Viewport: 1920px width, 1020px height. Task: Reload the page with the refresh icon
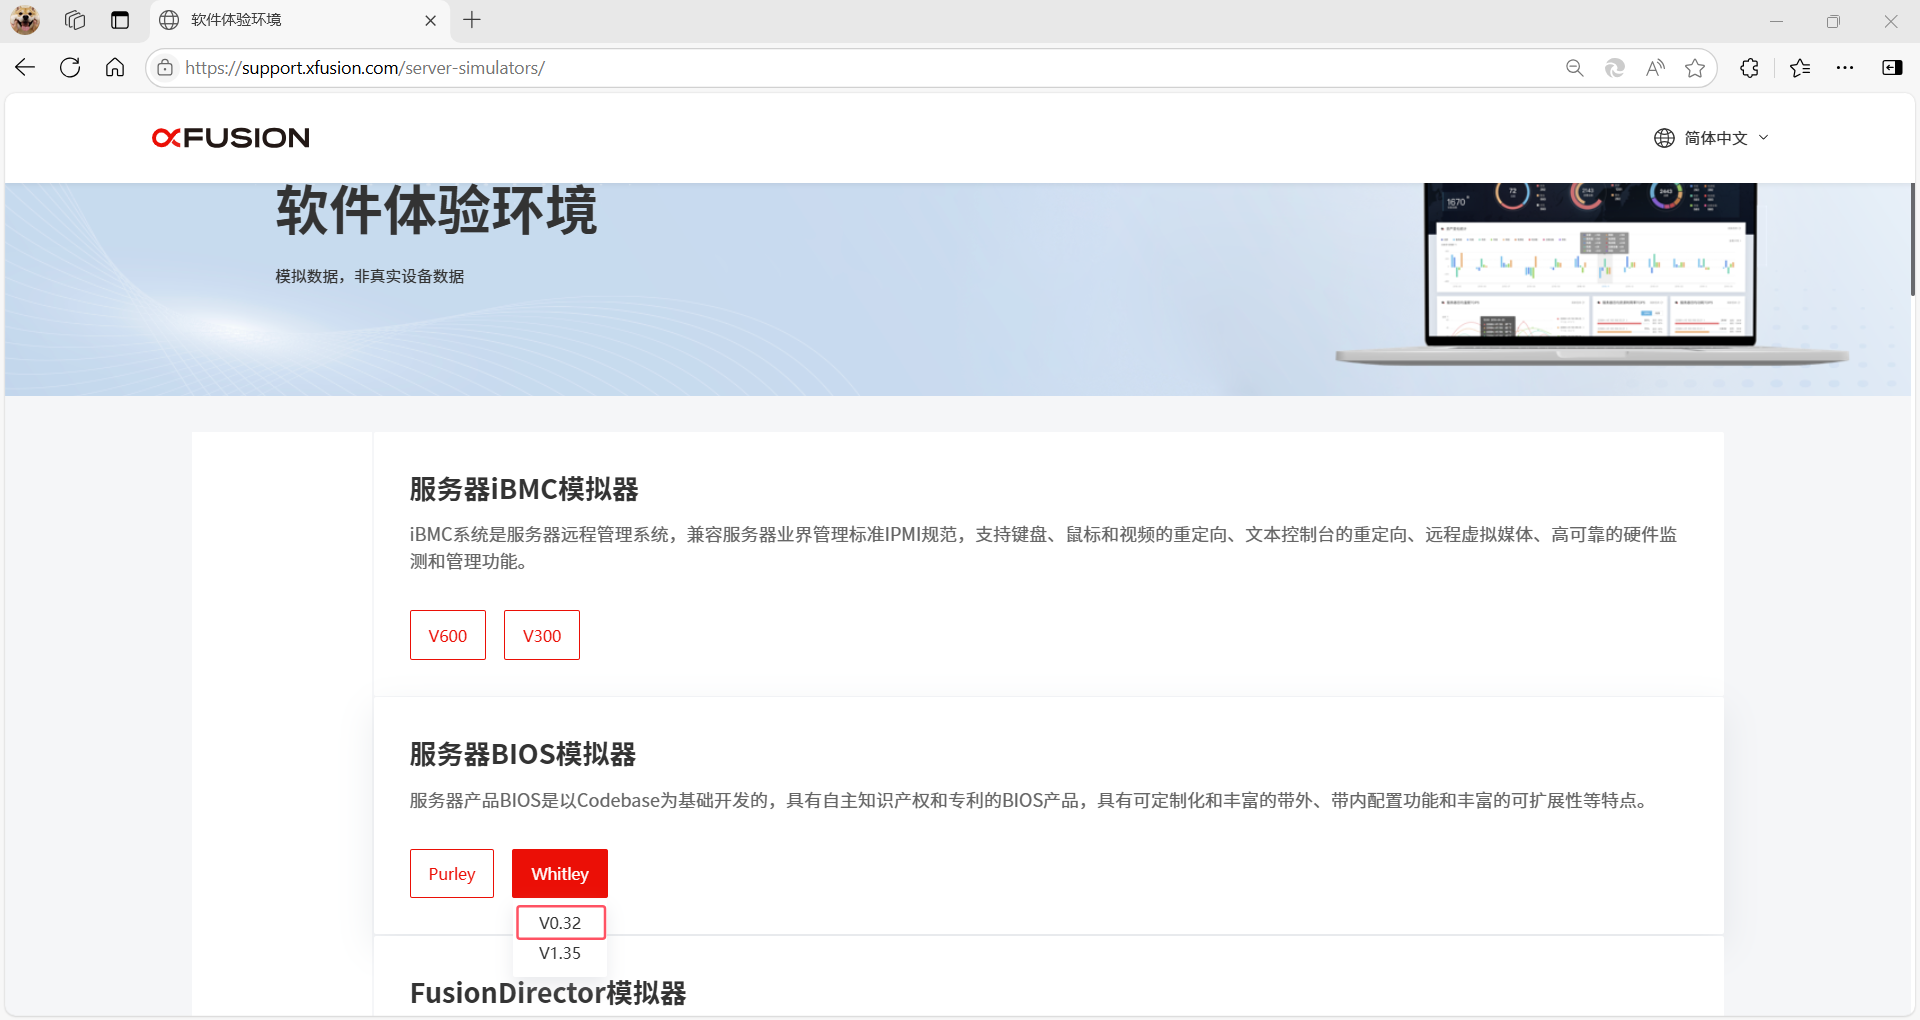(x=70, y=67)
